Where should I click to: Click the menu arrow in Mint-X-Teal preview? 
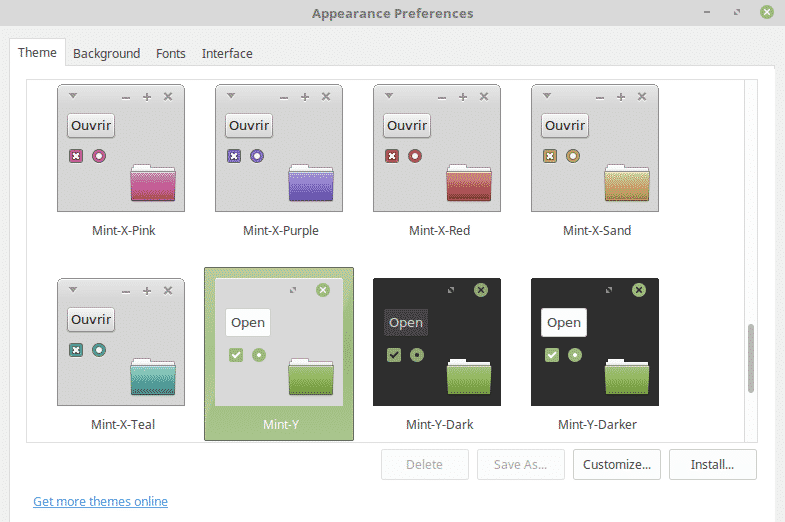click(73, 290)
